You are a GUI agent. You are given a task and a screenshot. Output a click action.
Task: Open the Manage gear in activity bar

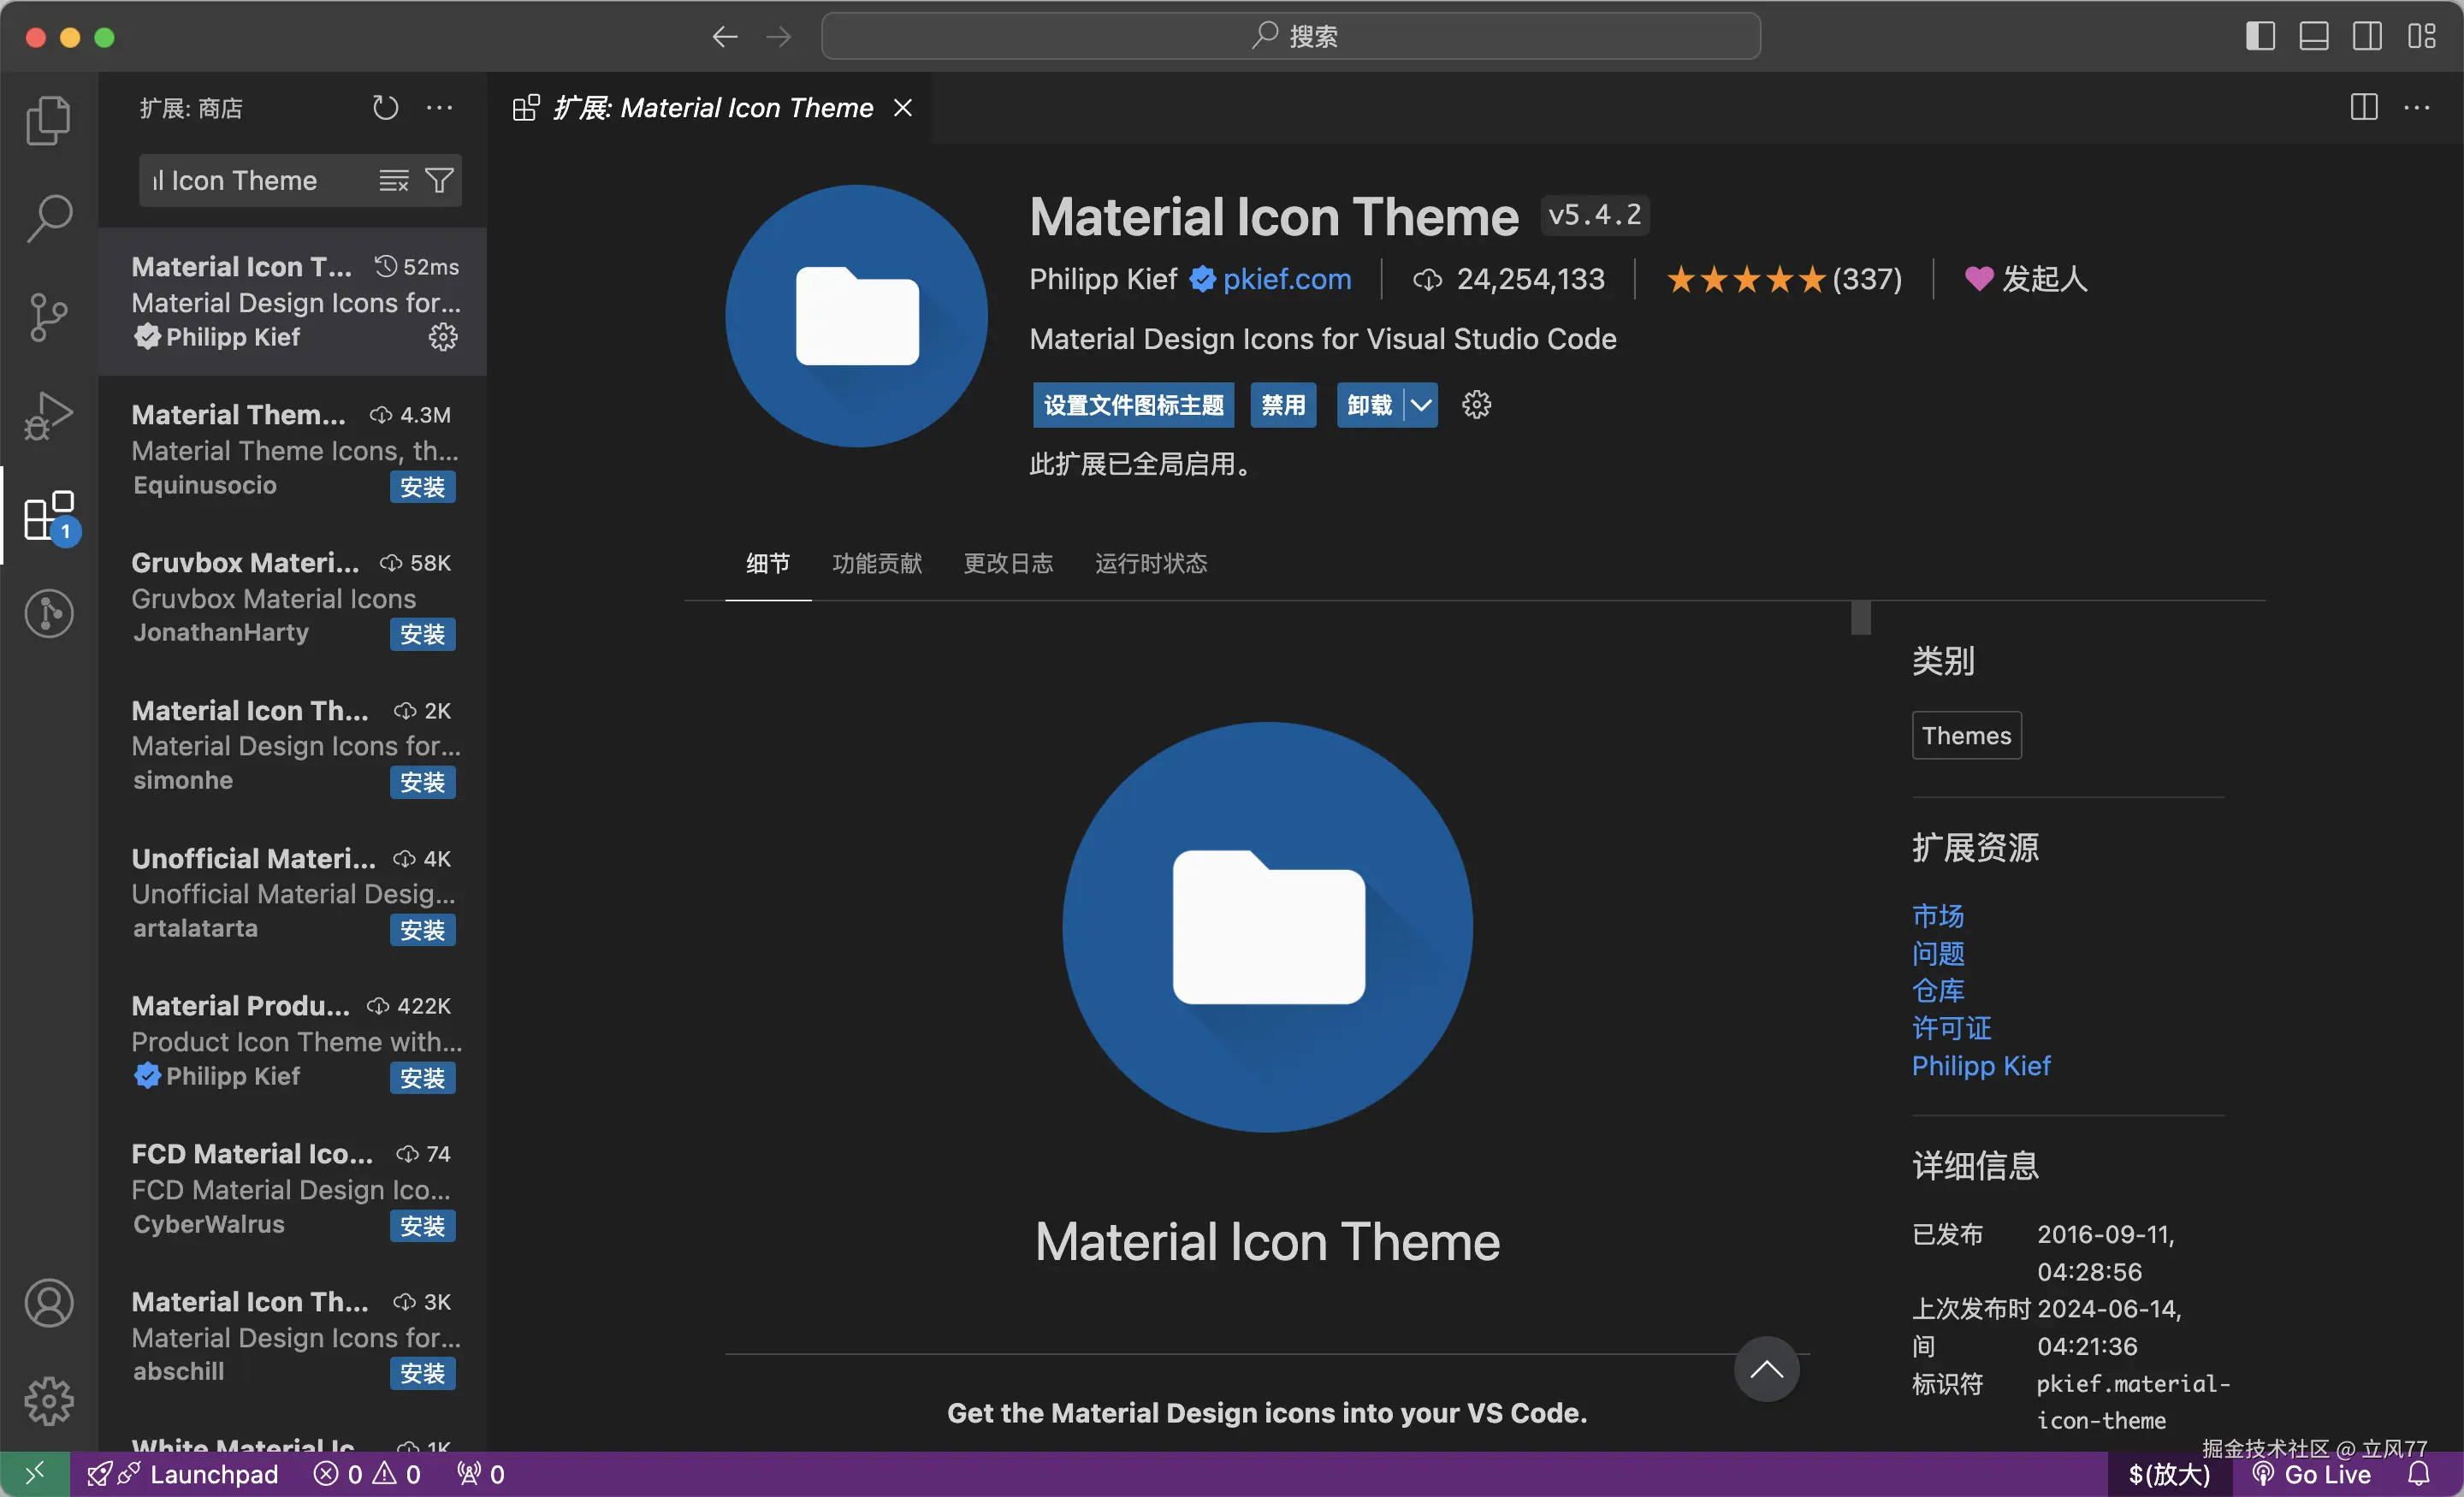48,1401
